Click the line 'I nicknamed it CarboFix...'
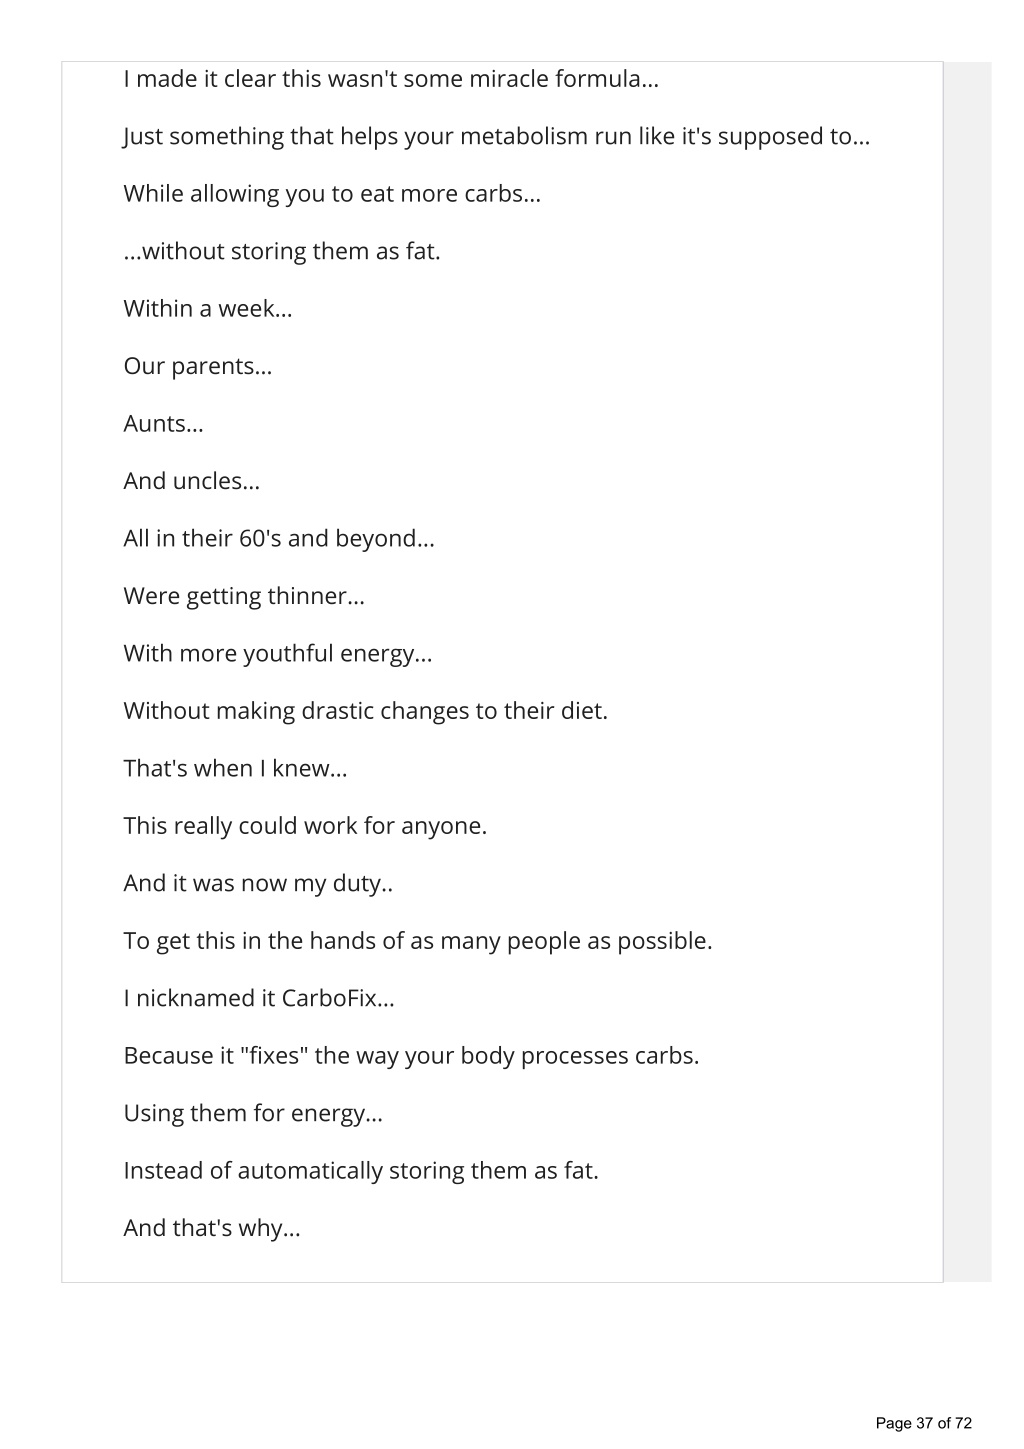This screenshot has height=1449, width=1024. click(259, 998)
